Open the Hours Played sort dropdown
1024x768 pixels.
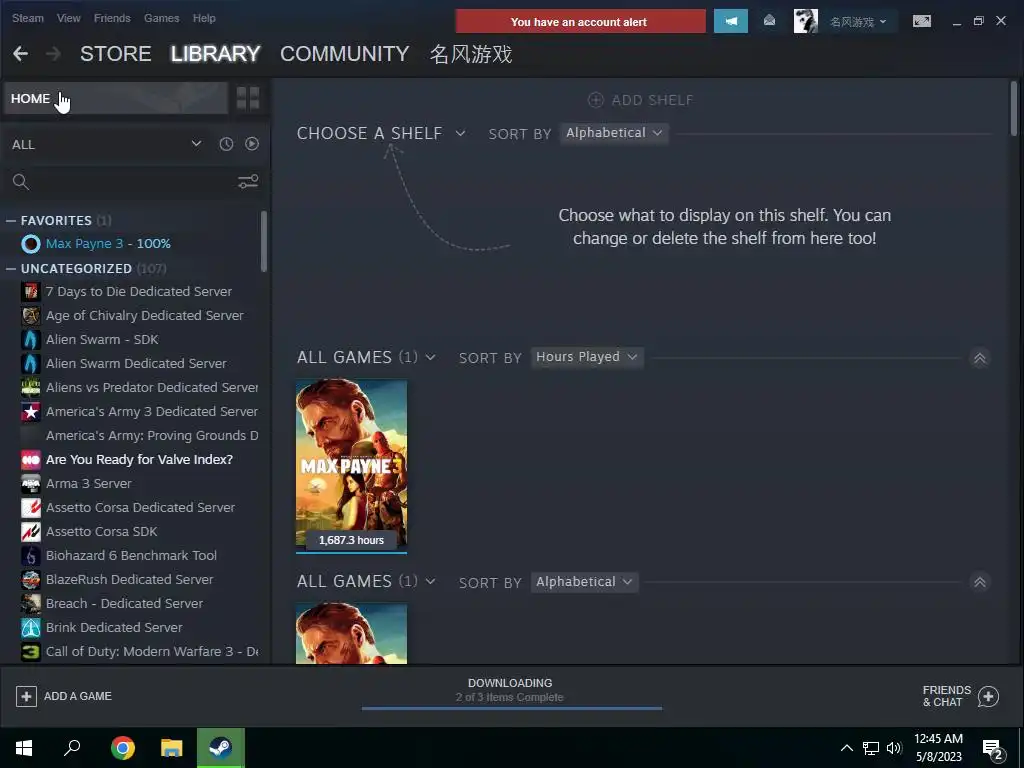586,357
